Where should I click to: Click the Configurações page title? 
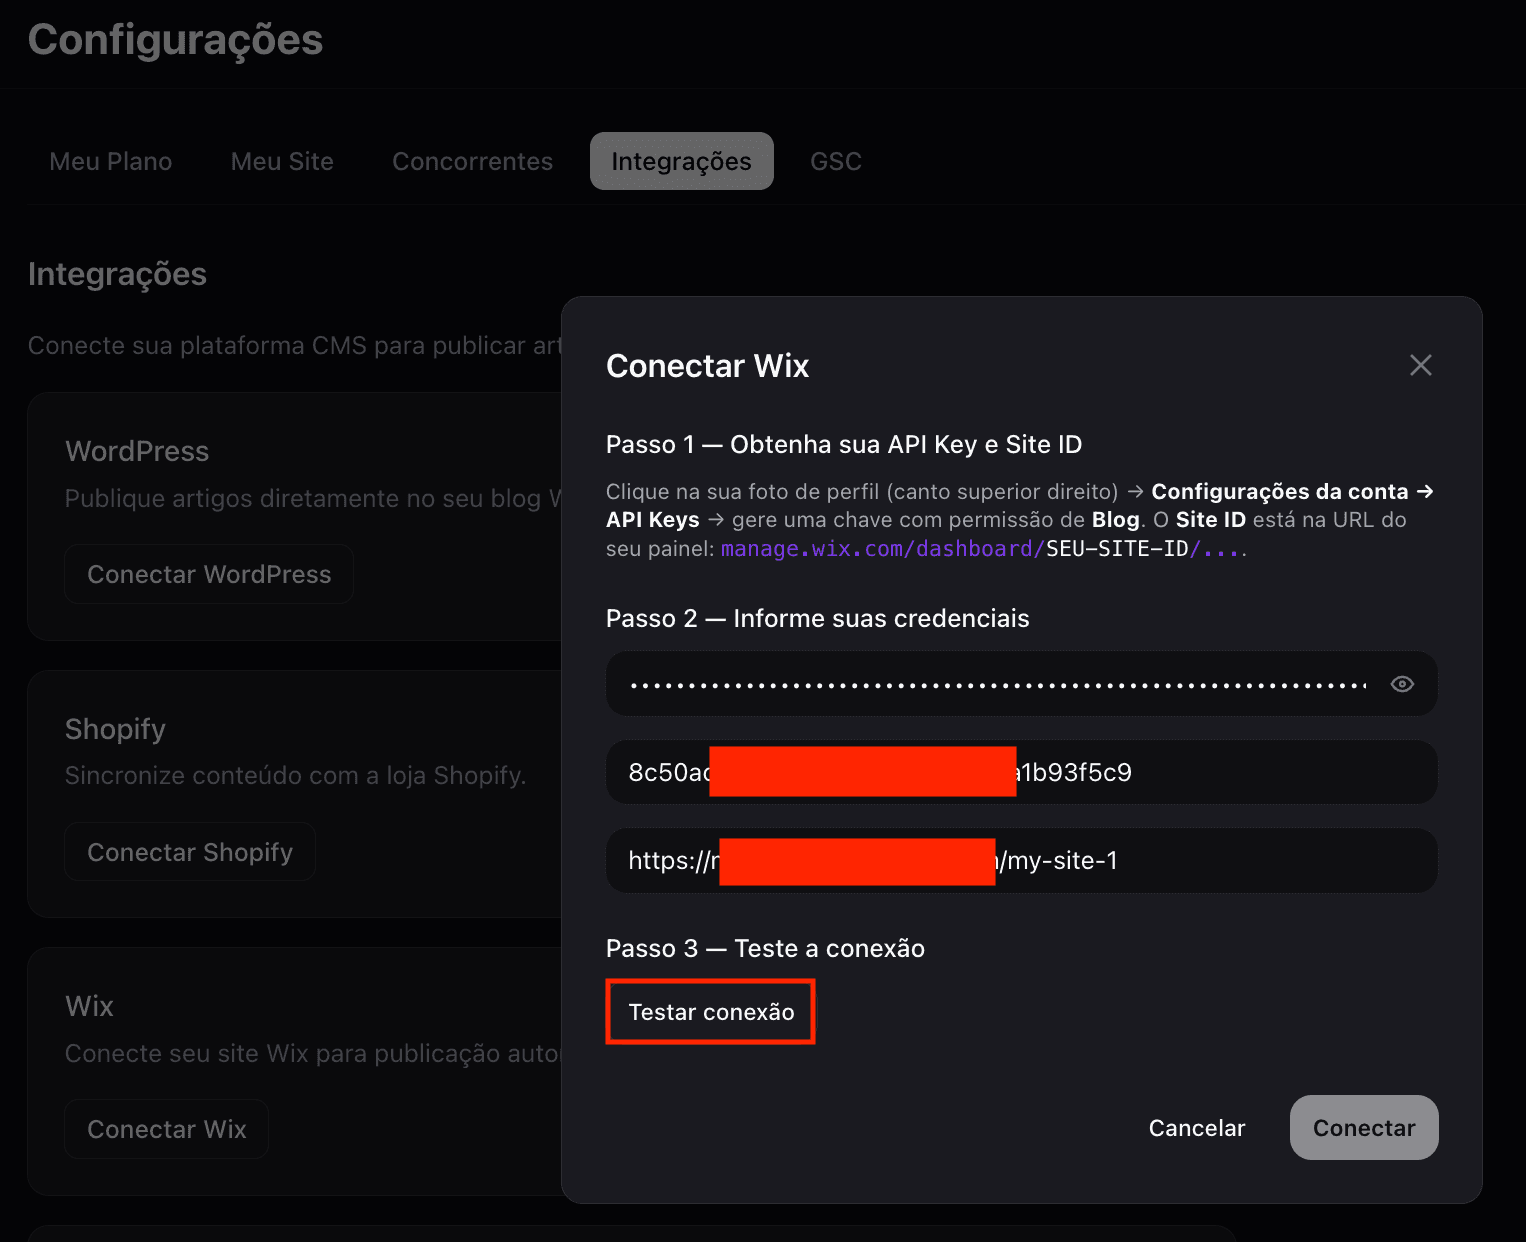pyautogui.click(x=176, y=40)
